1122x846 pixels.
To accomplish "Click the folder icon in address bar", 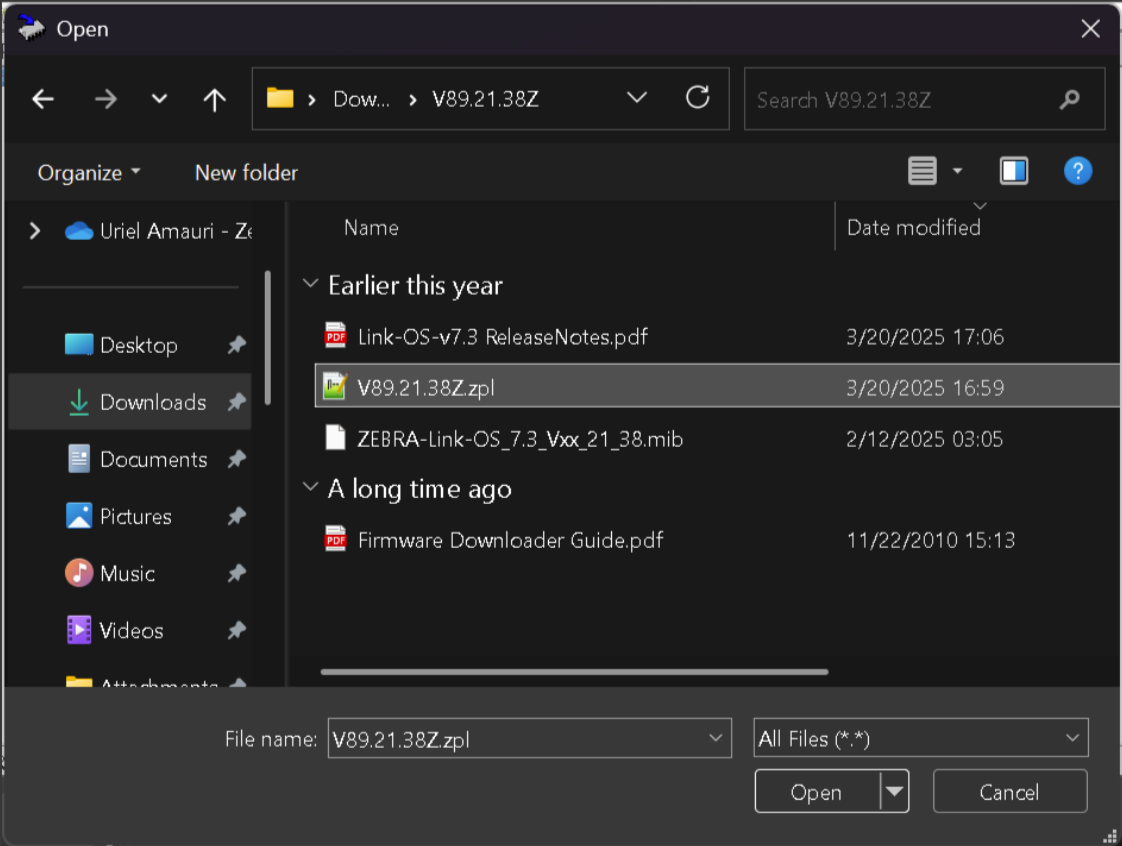I will click(280, 98).
